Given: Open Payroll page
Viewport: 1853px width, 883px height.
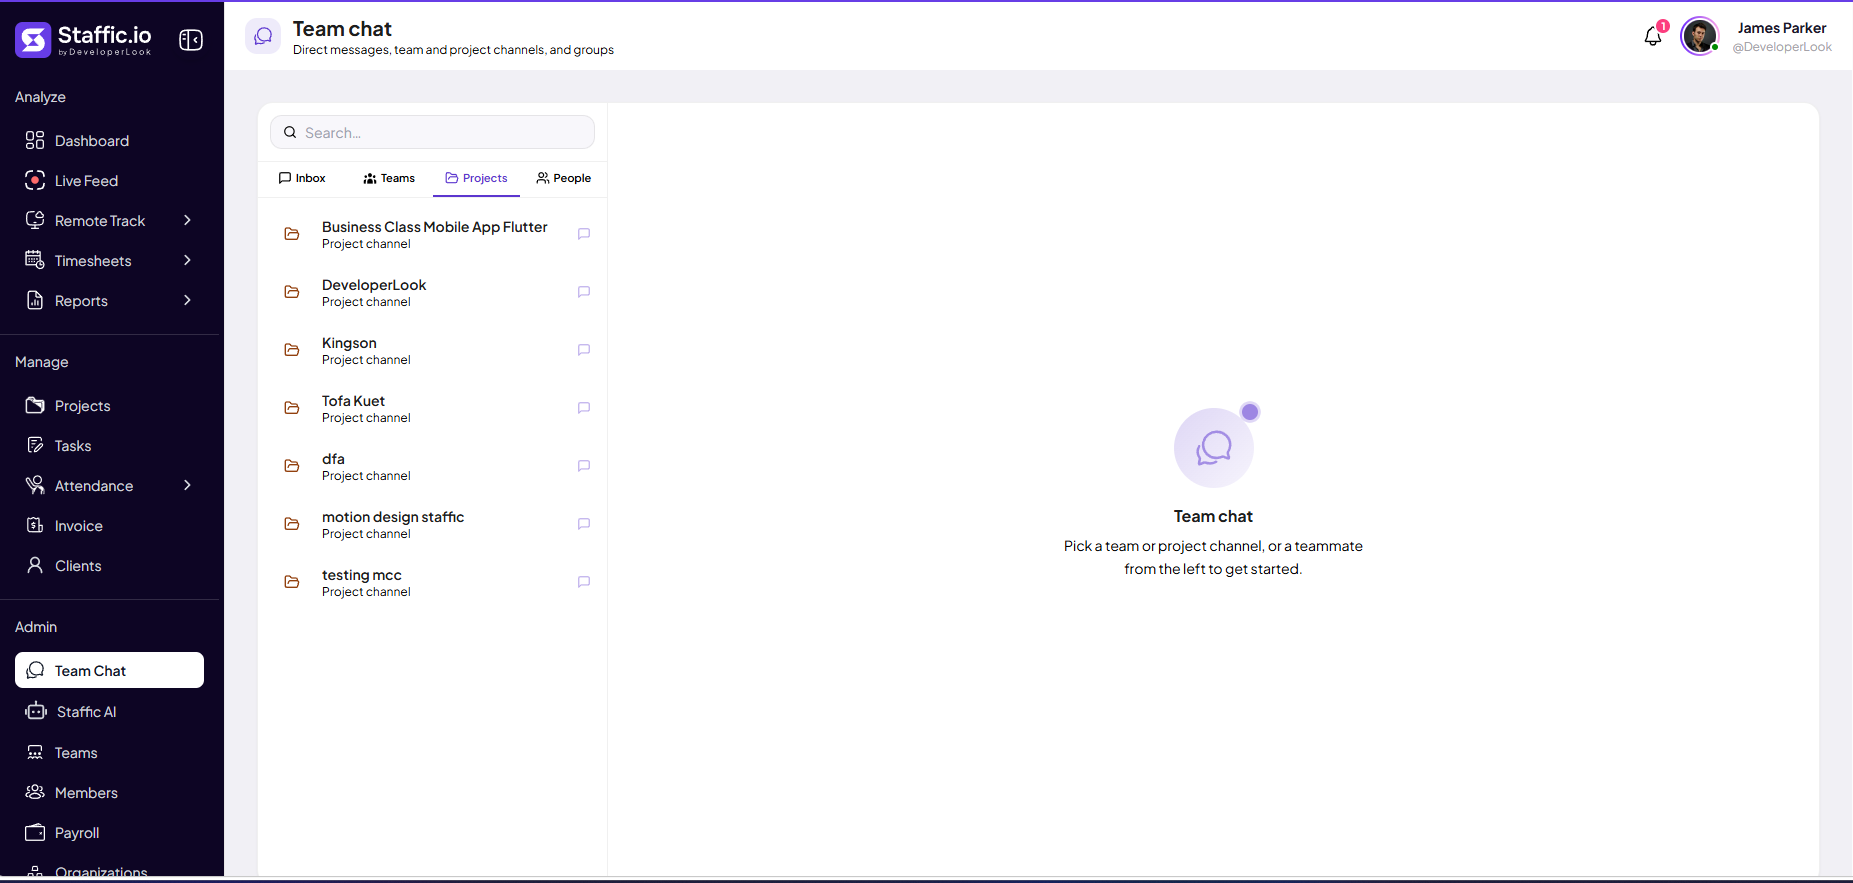Looking at the screenshot, I should [109, 833].
